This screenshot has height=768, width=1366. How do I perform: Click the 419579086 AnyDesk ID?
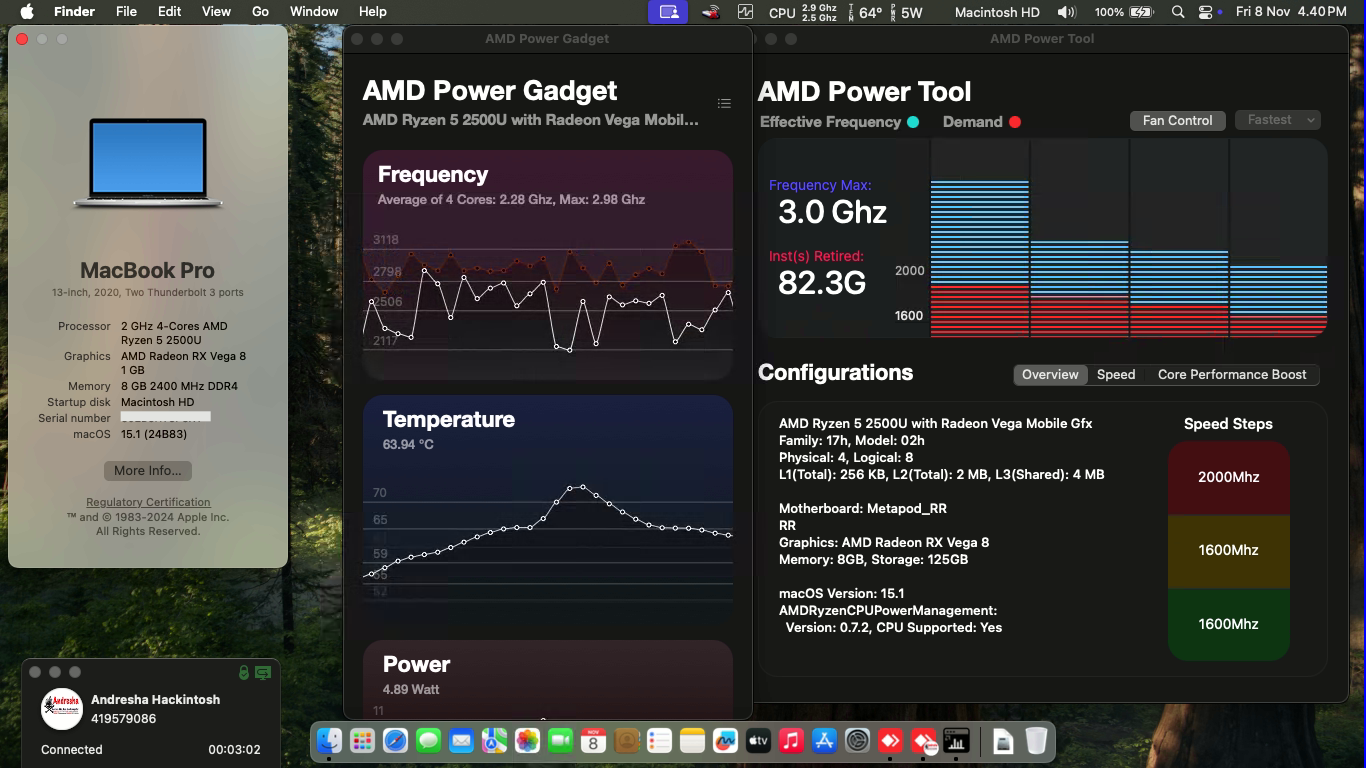click(x=123, y=718)
